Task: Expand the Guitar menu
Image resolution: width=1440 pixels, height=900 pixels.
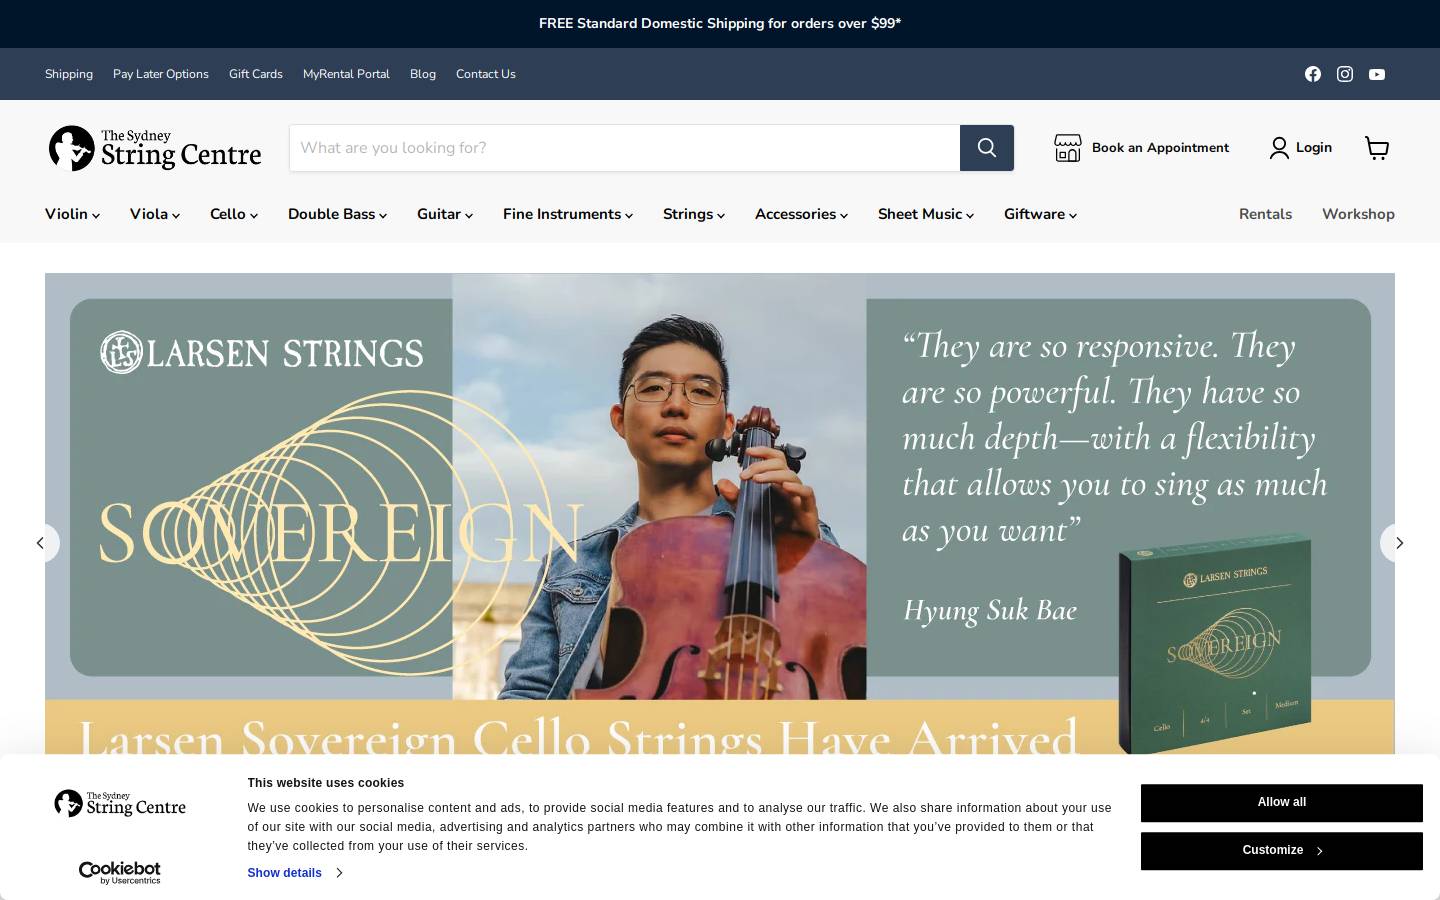Action: (x=445, y=214)
